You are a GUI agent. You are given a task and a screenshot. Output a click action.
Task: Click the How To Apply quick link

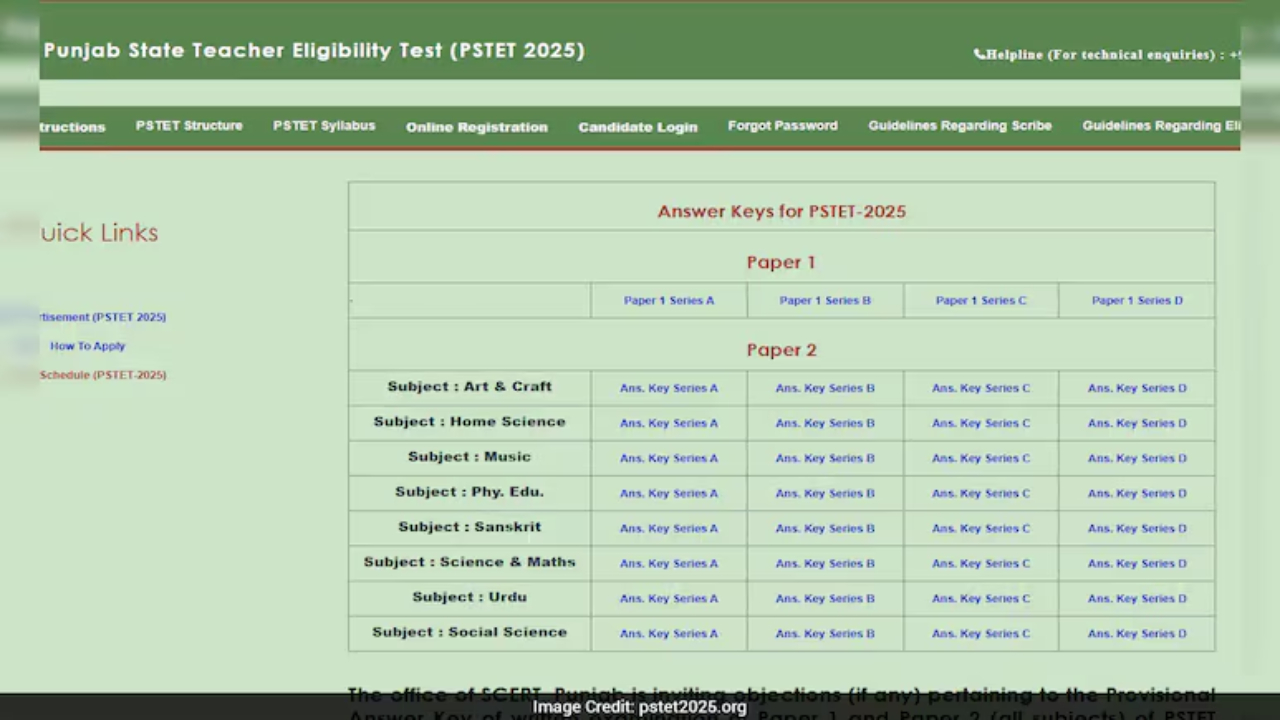click(x=87, y=345)
